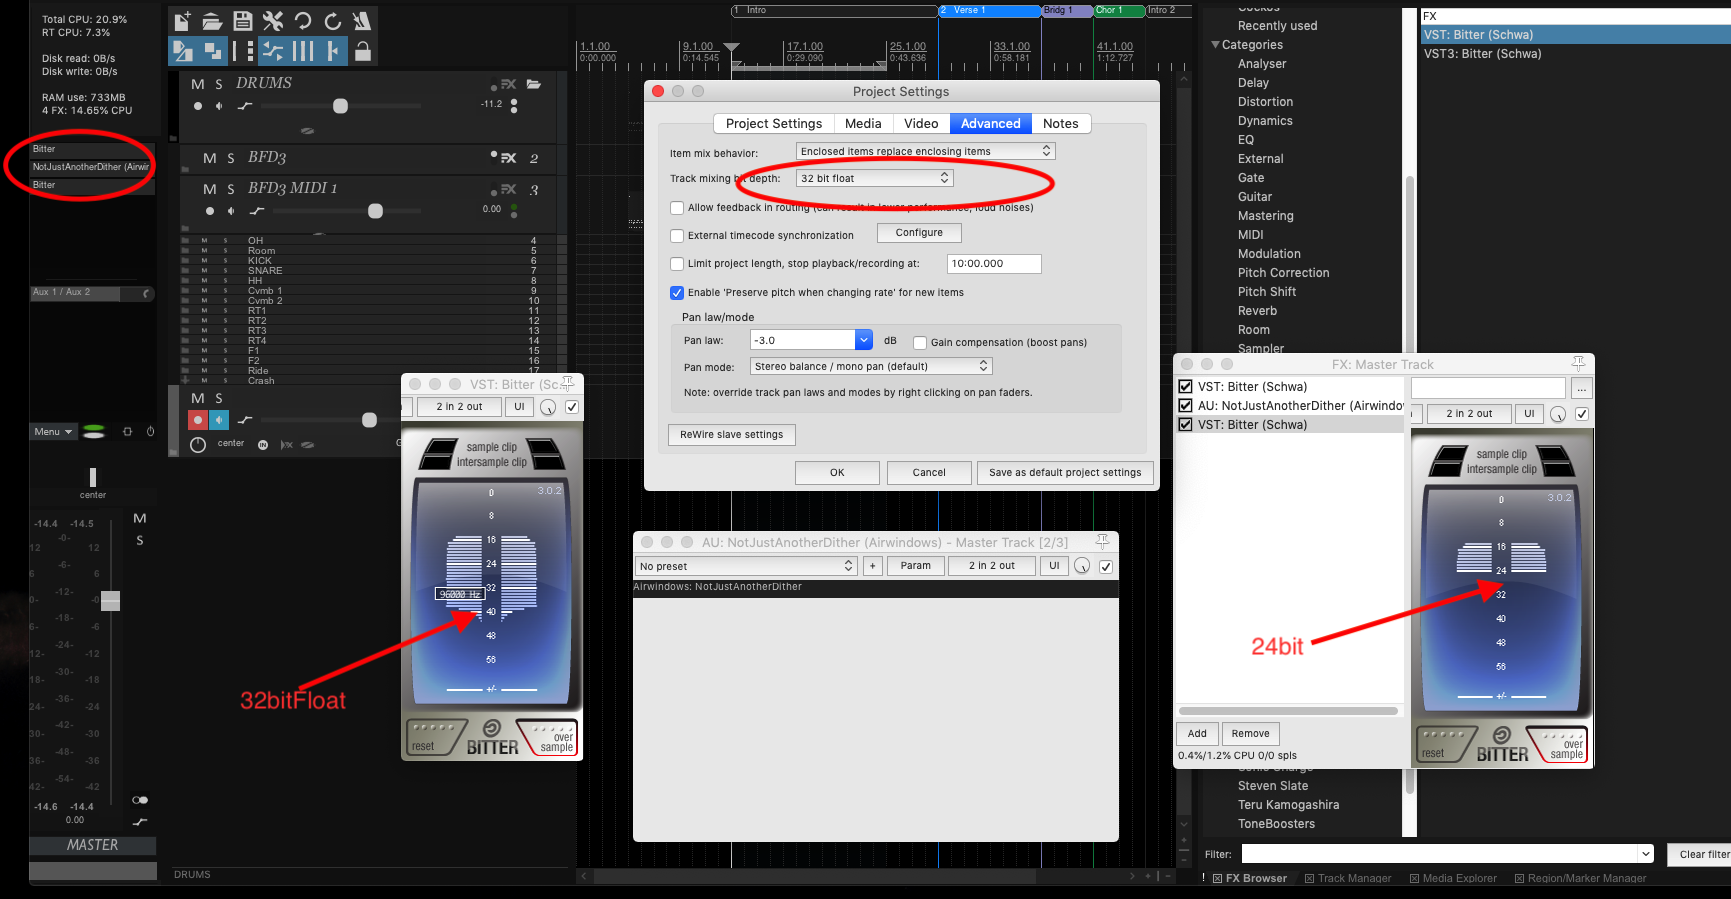Toggle item grouping toolbar icon
1731x899 pixels.
click(x=212, y=51)
